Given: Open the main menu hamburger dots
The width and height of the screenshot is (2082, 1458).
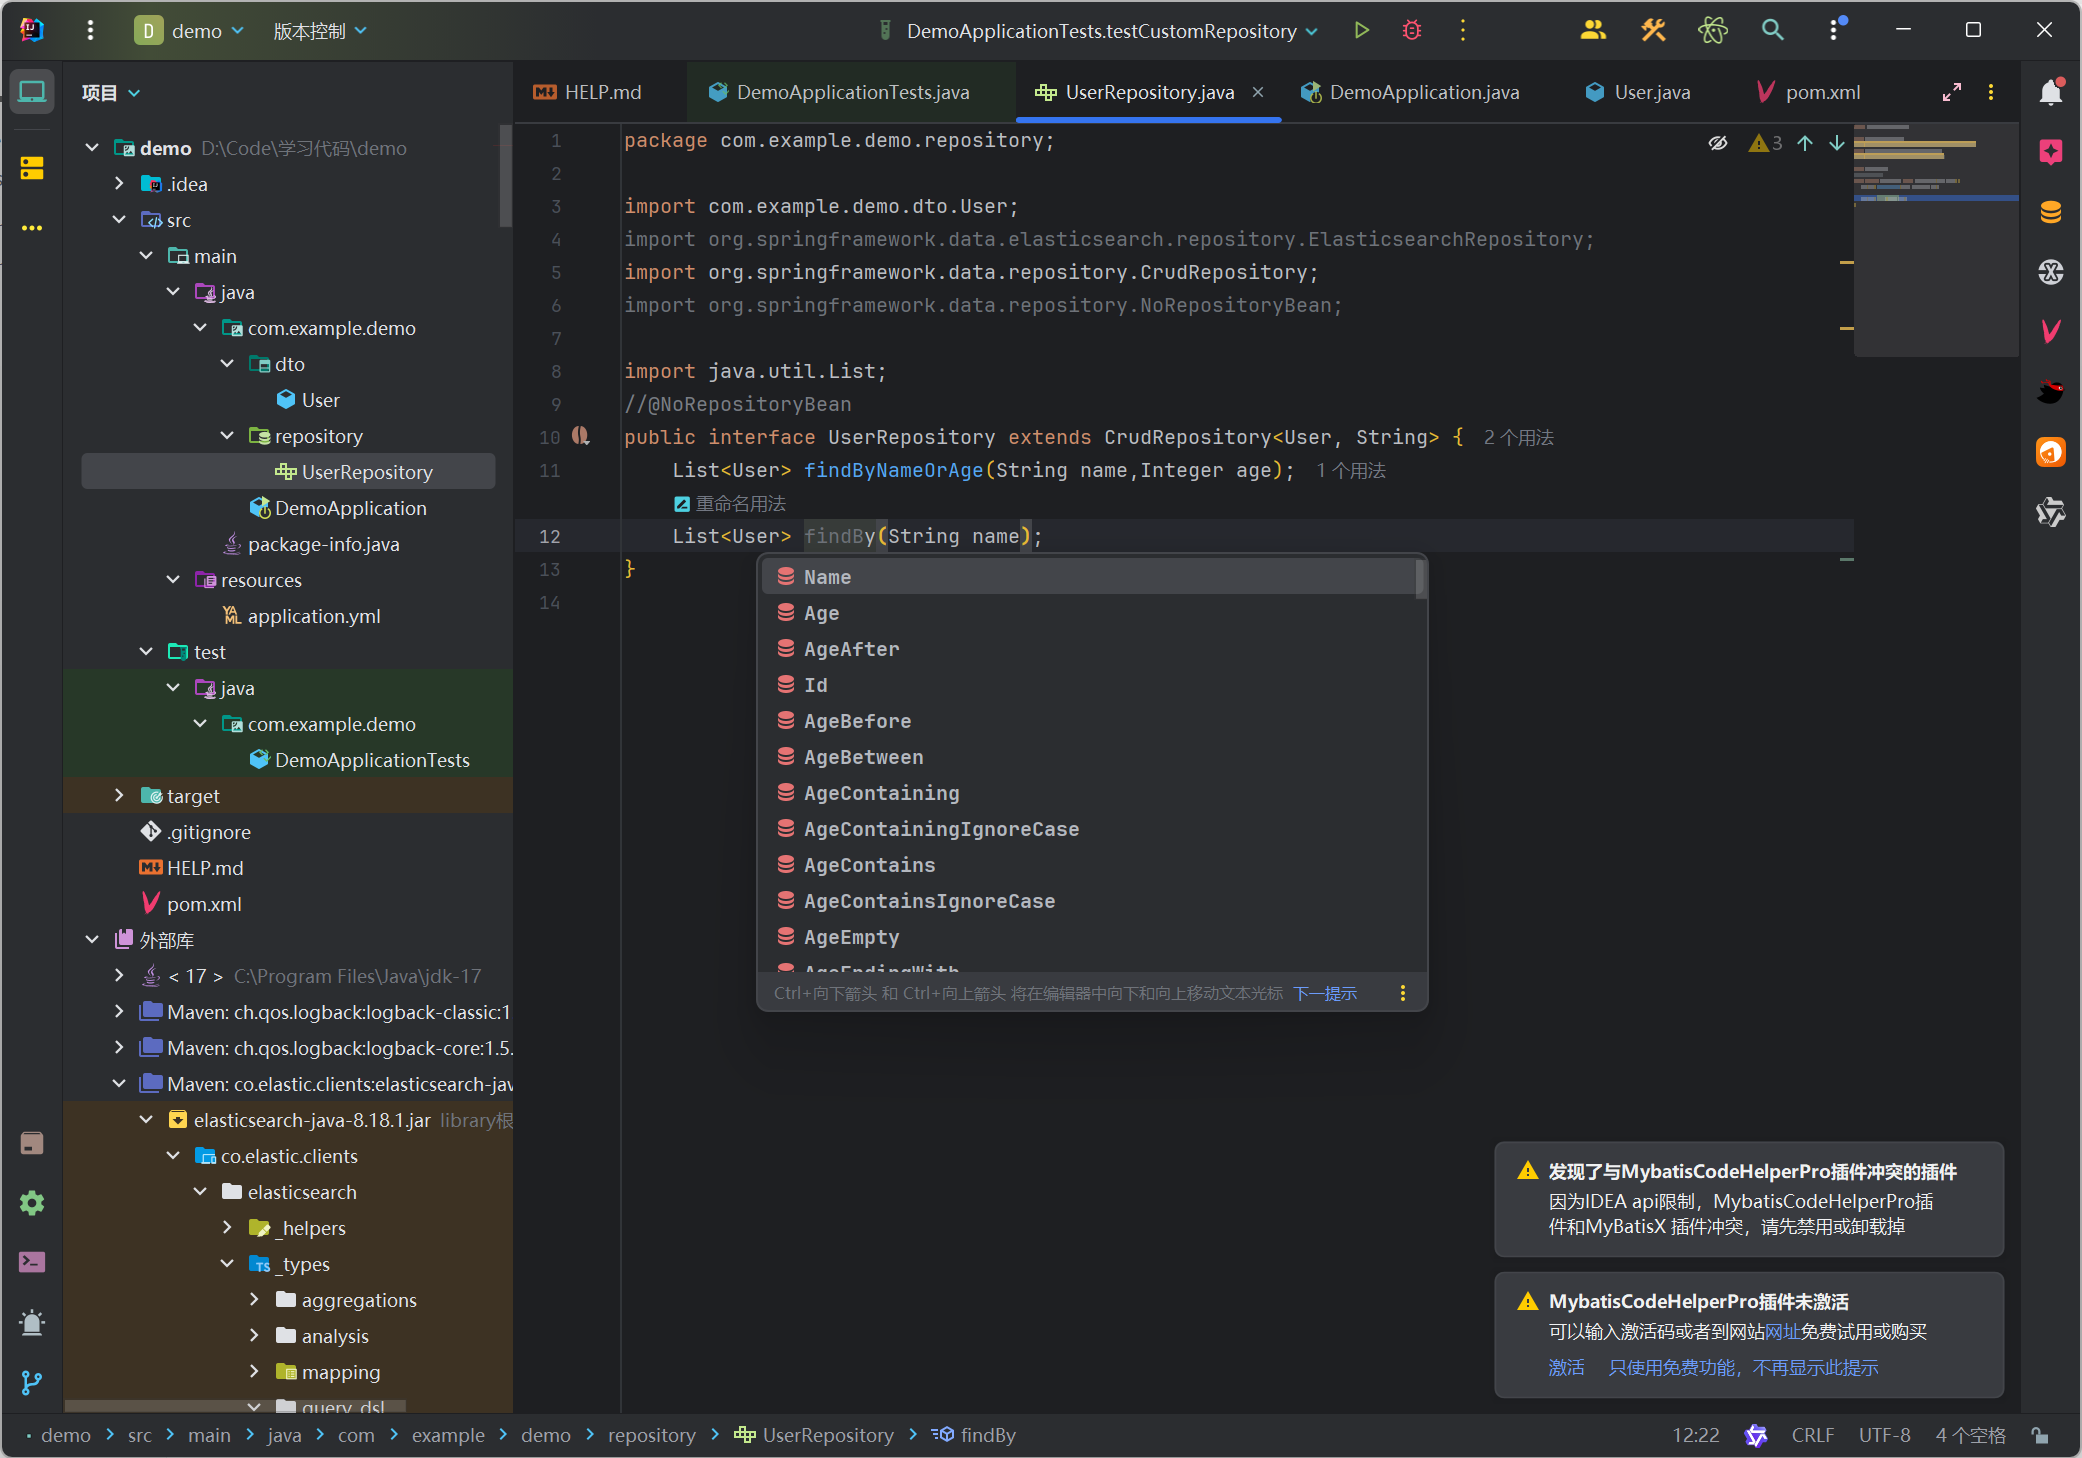Looking at the screenshot, I should [90, 31].
